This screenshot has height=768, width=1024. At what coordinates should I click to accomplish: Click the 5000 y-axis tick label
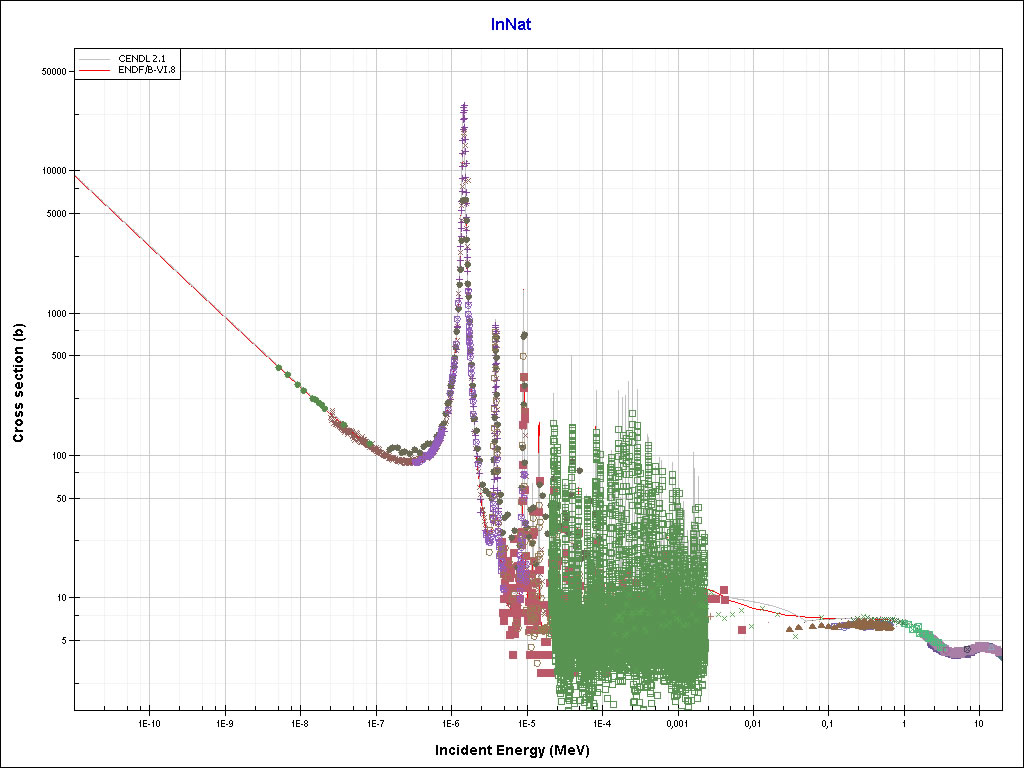55,214
